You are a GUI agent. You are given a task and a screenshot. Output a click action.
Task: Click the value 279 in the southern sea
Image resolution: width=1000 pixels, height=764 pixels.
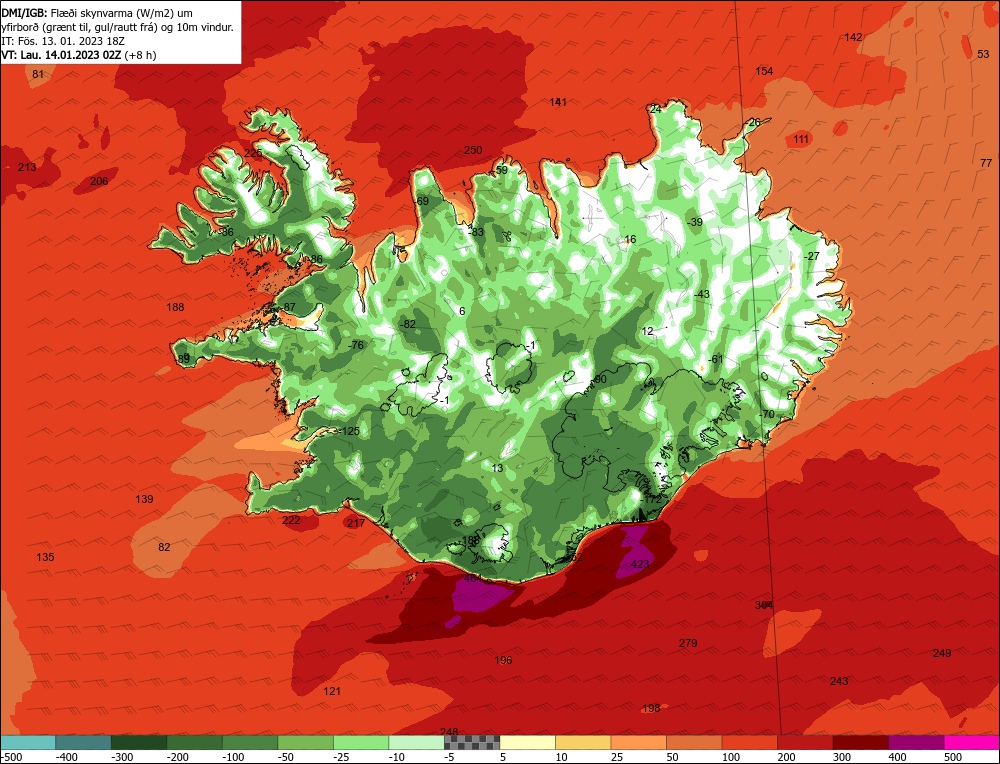[x=688, y=643]
